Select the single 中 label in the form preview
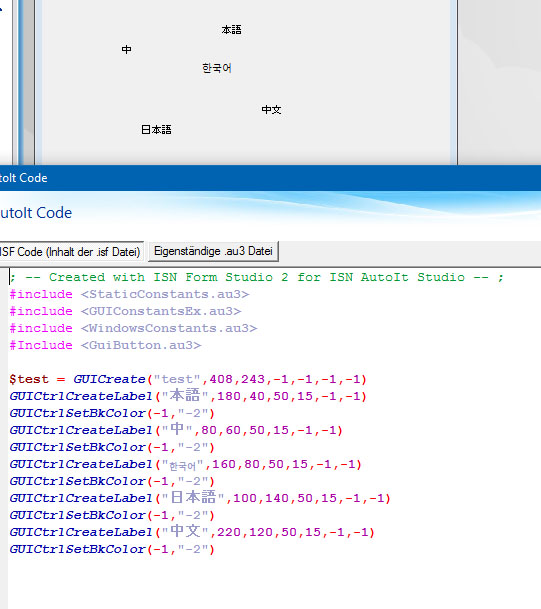541x609 pixels. point(127,49)
